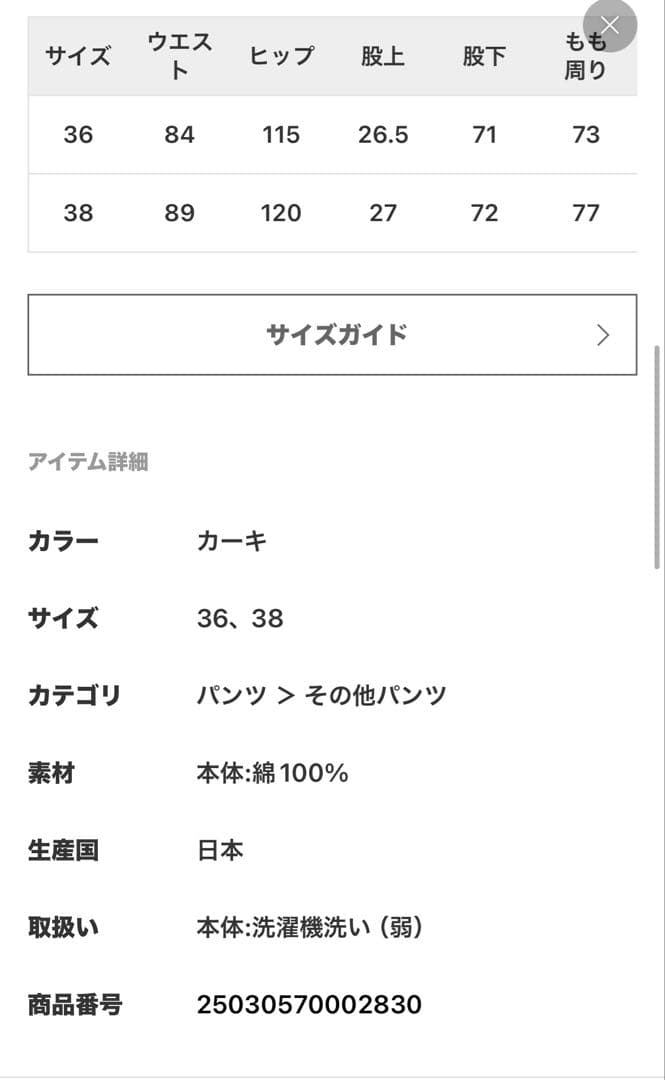The height and width of the screenshot is (1080, 665).
Task: Click the ウエスト column header
Action: point(180,56)
